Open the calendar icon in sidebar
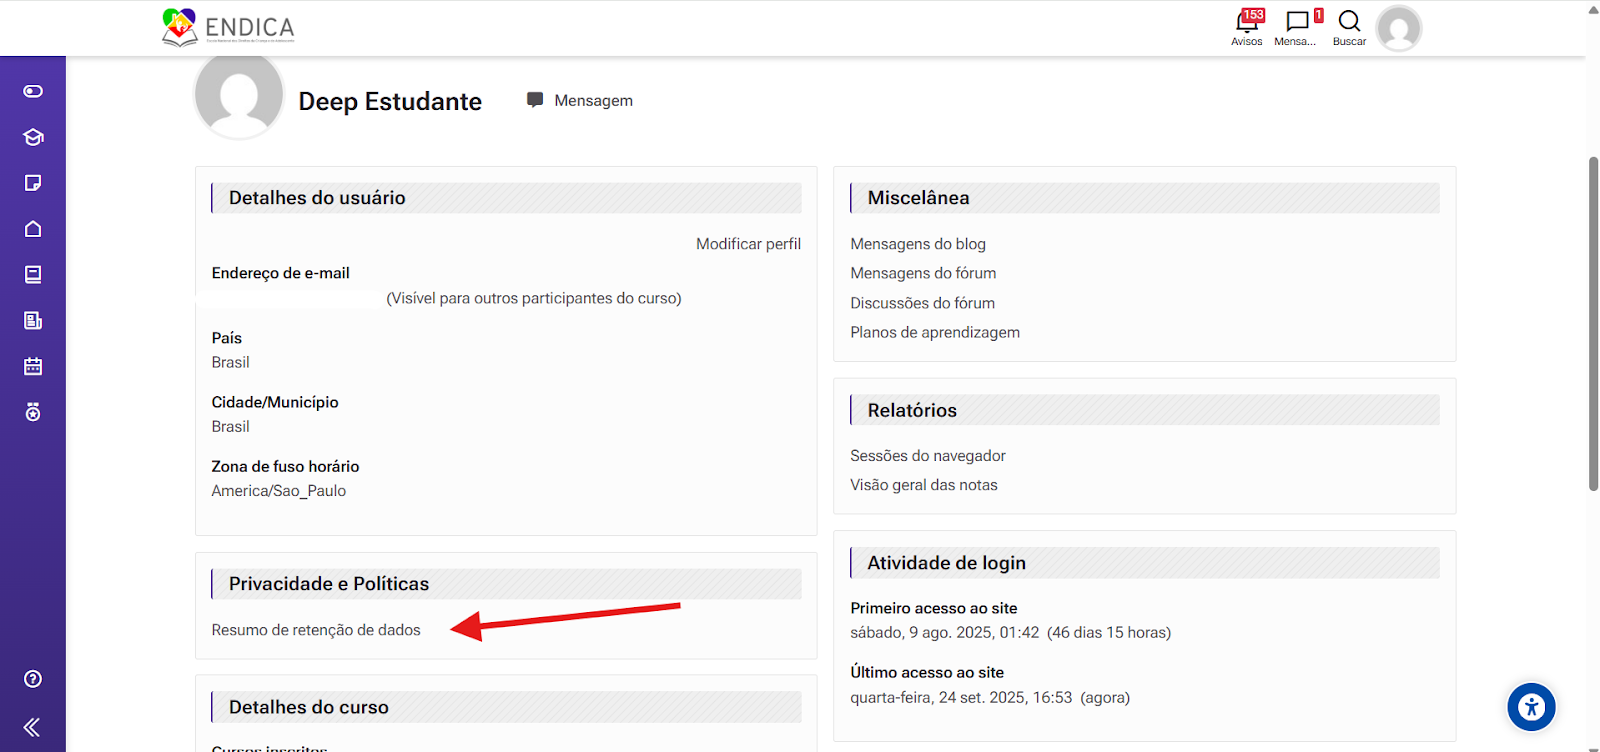 pyautogui.click(x=33, y=366)
